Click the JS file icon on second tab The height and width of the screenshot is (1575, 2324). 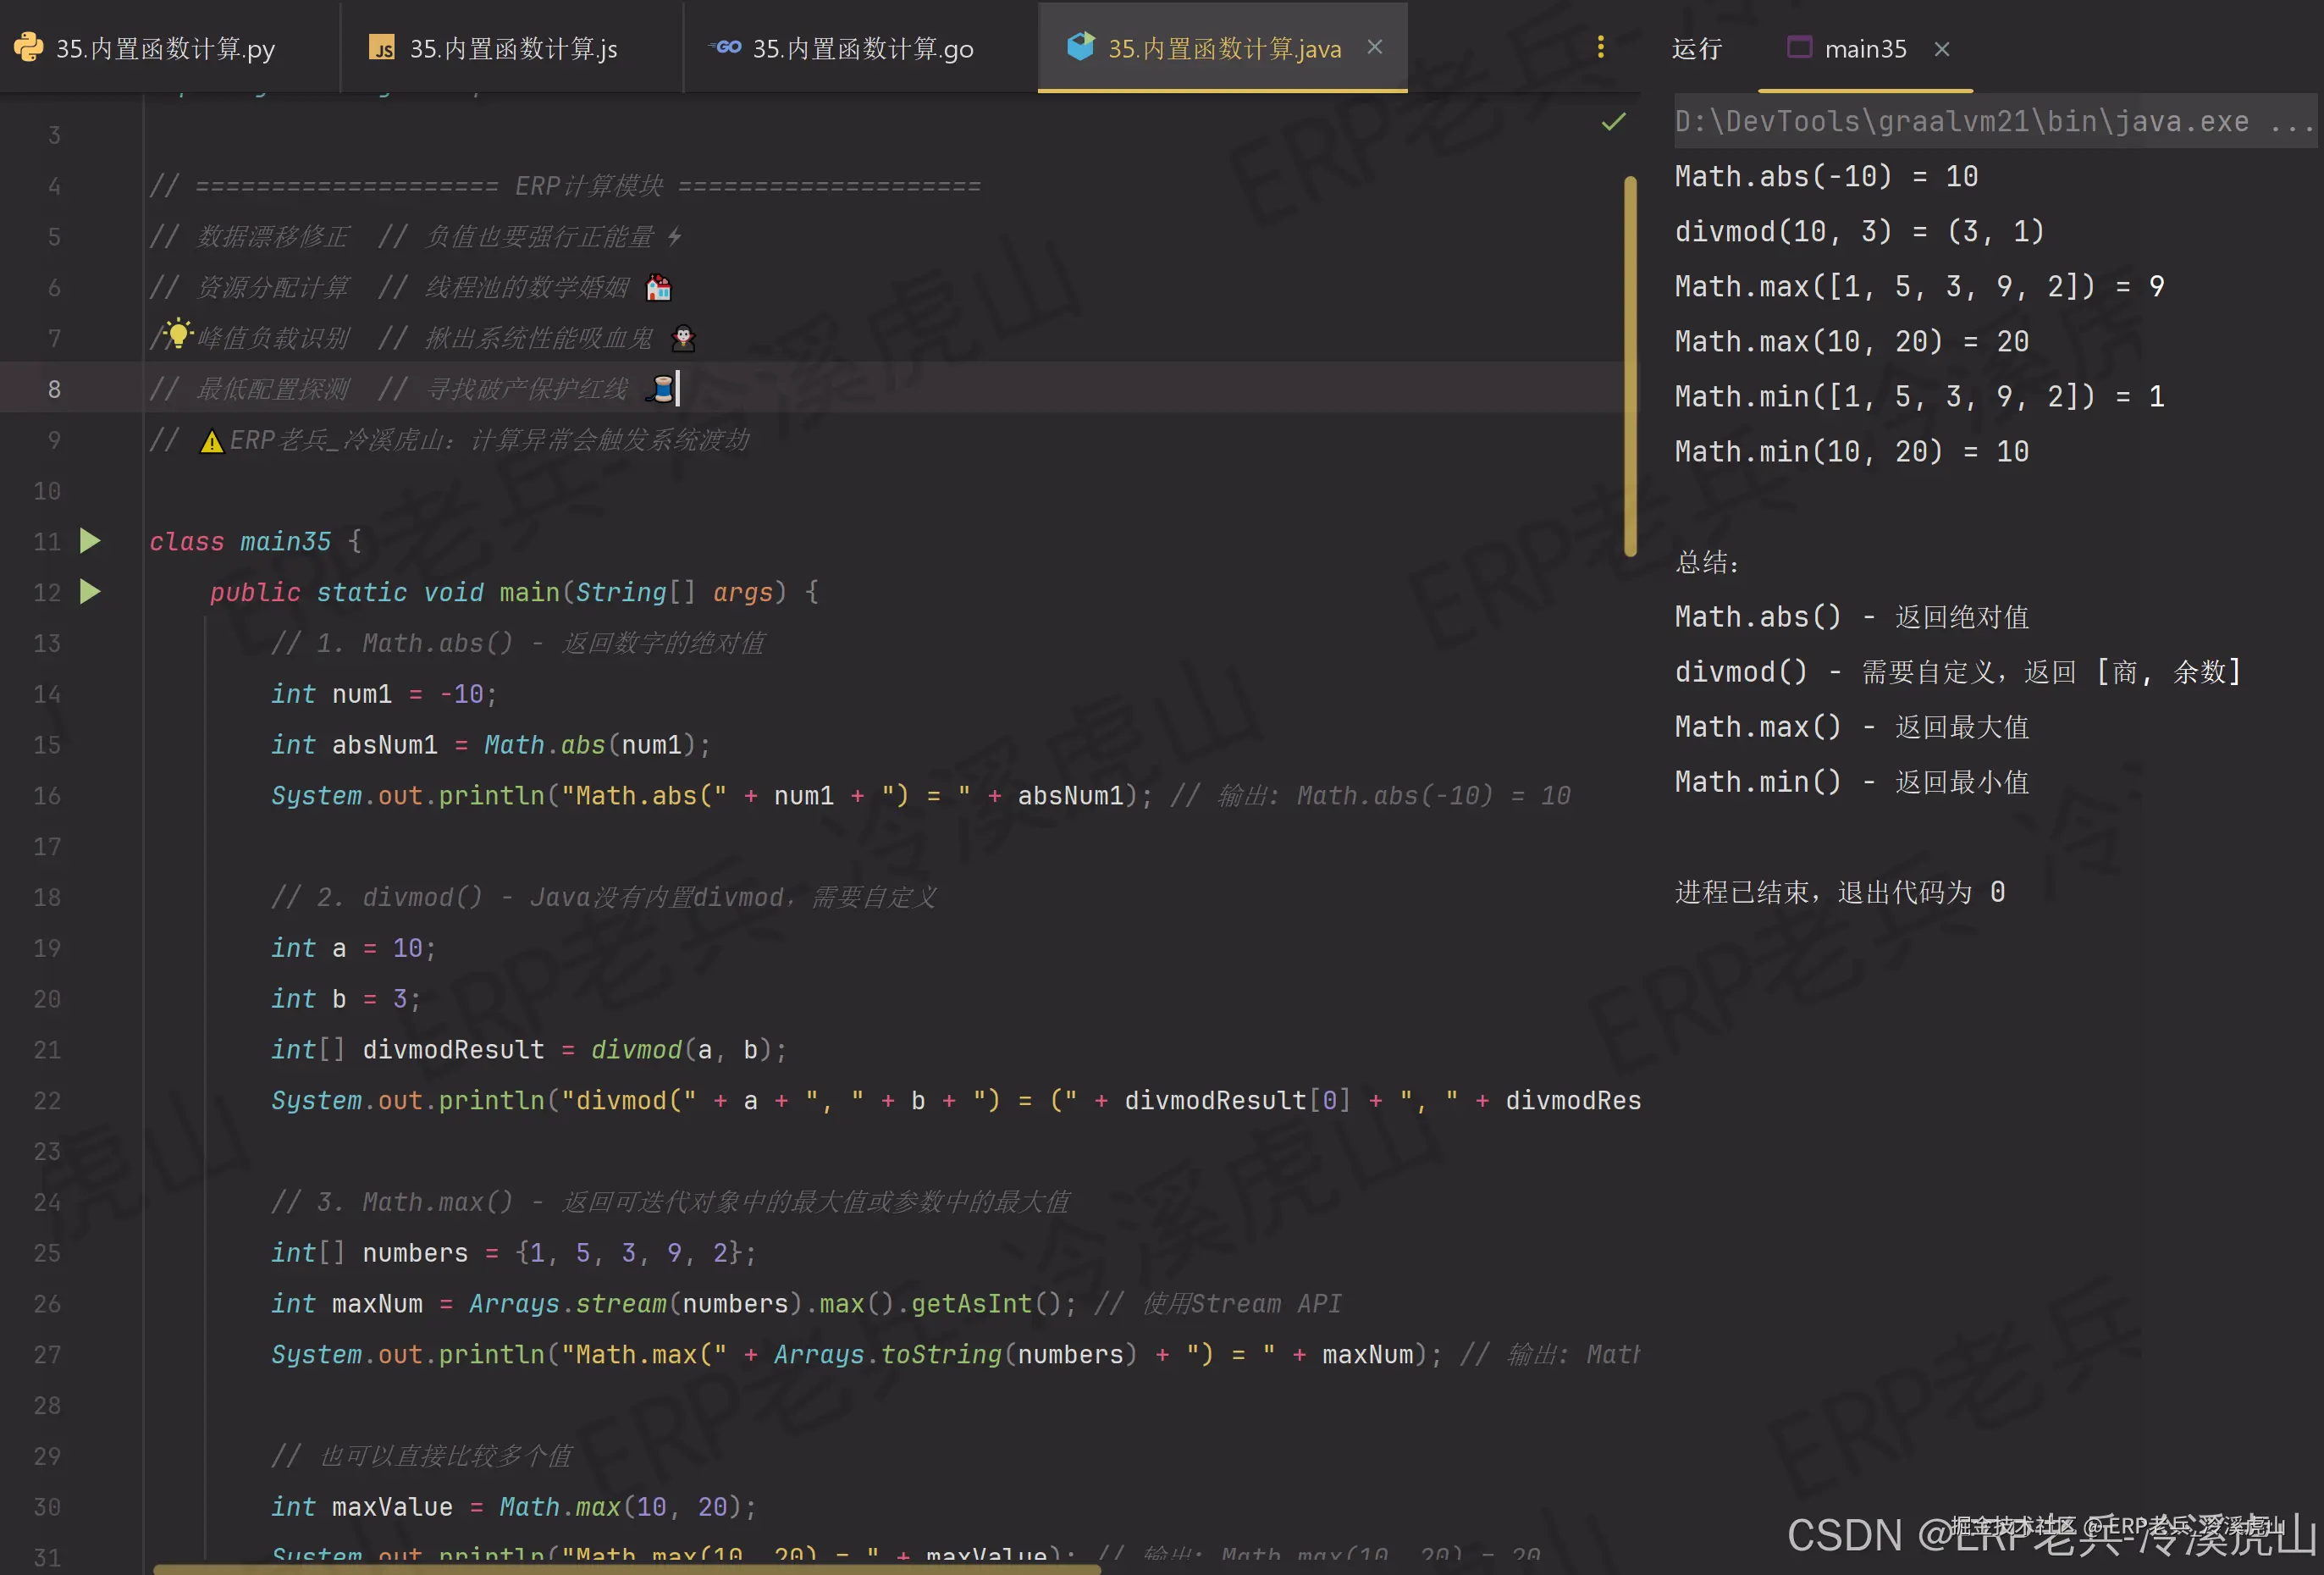(x=382, y=48)
